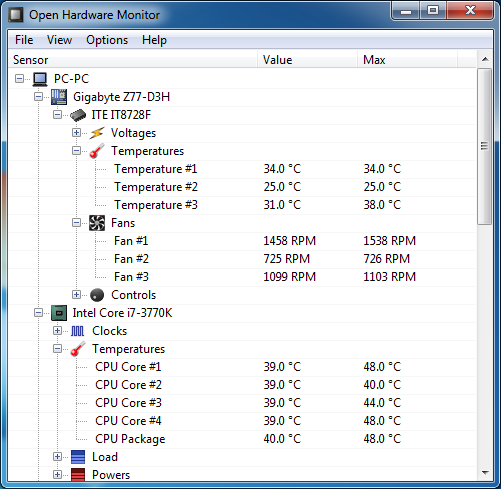The image size is (501, 489).
Task: Click the ITE IT8728F chip icon
Action: pos(78,115)
